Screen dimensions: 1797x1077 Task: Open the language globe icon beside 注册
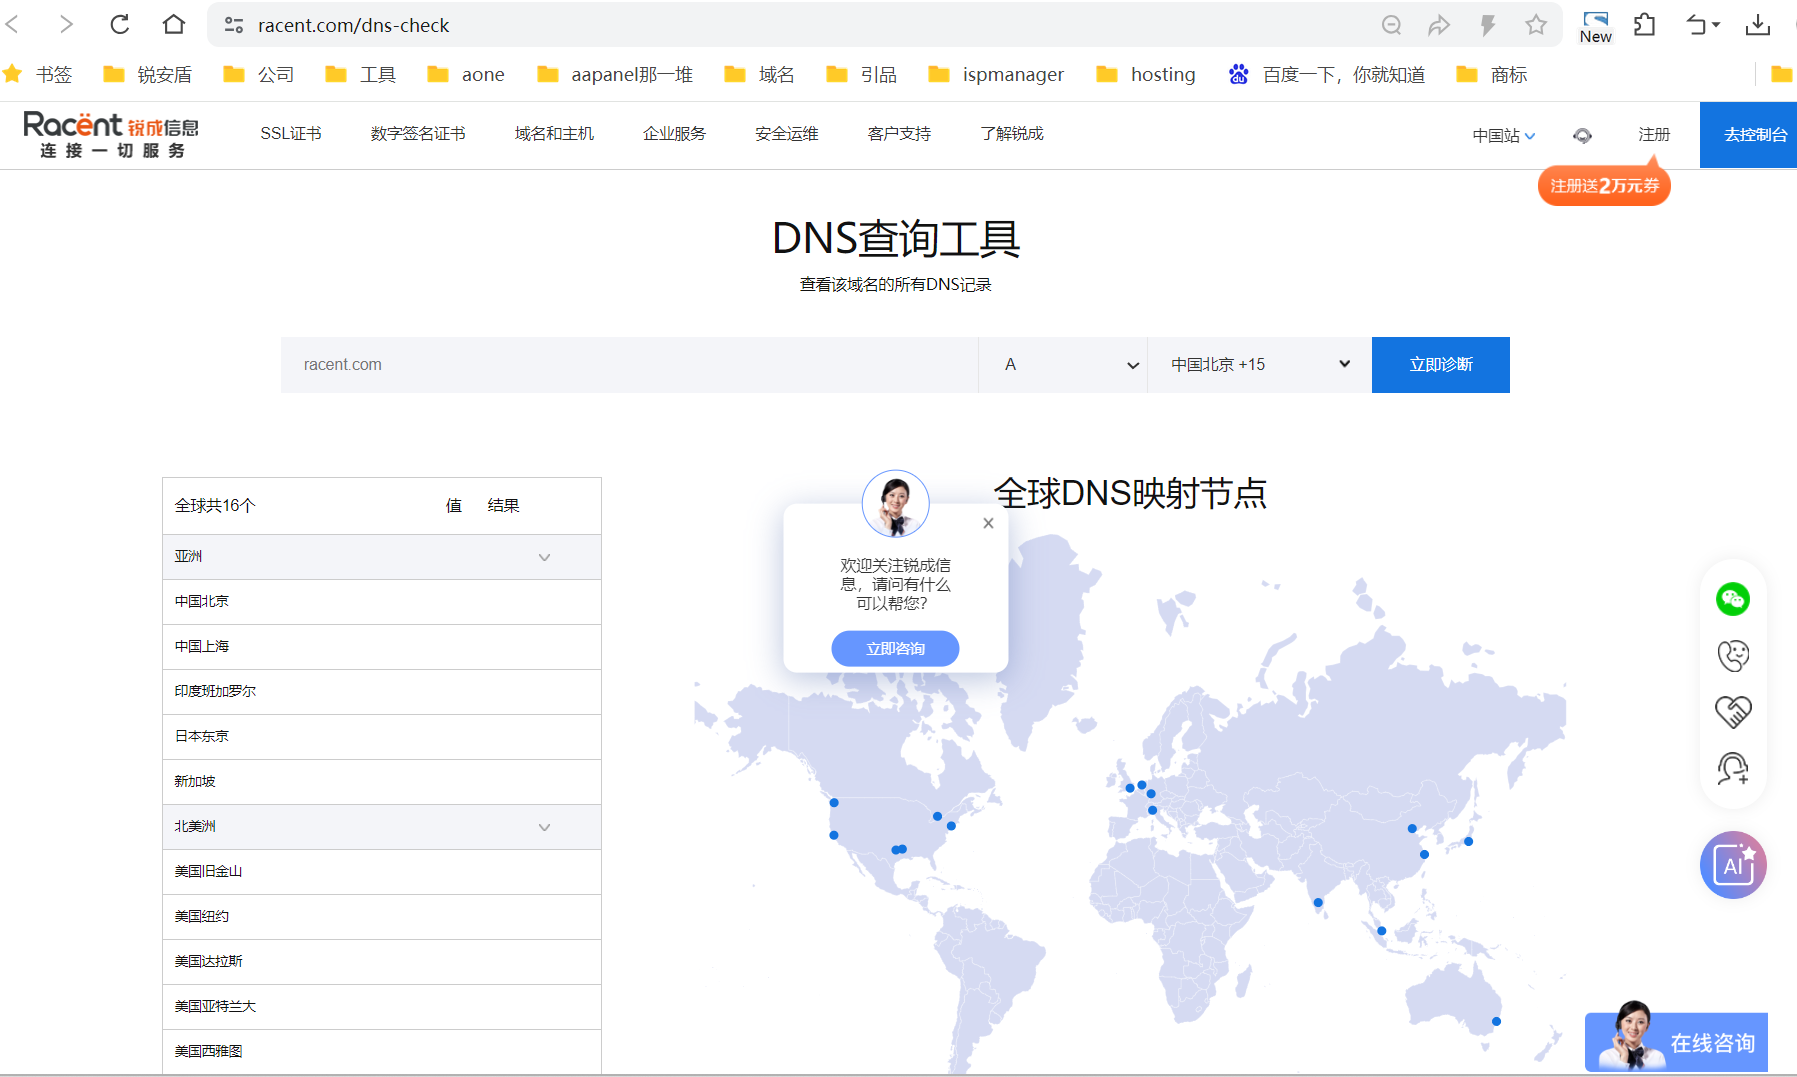pos(1583,135)
